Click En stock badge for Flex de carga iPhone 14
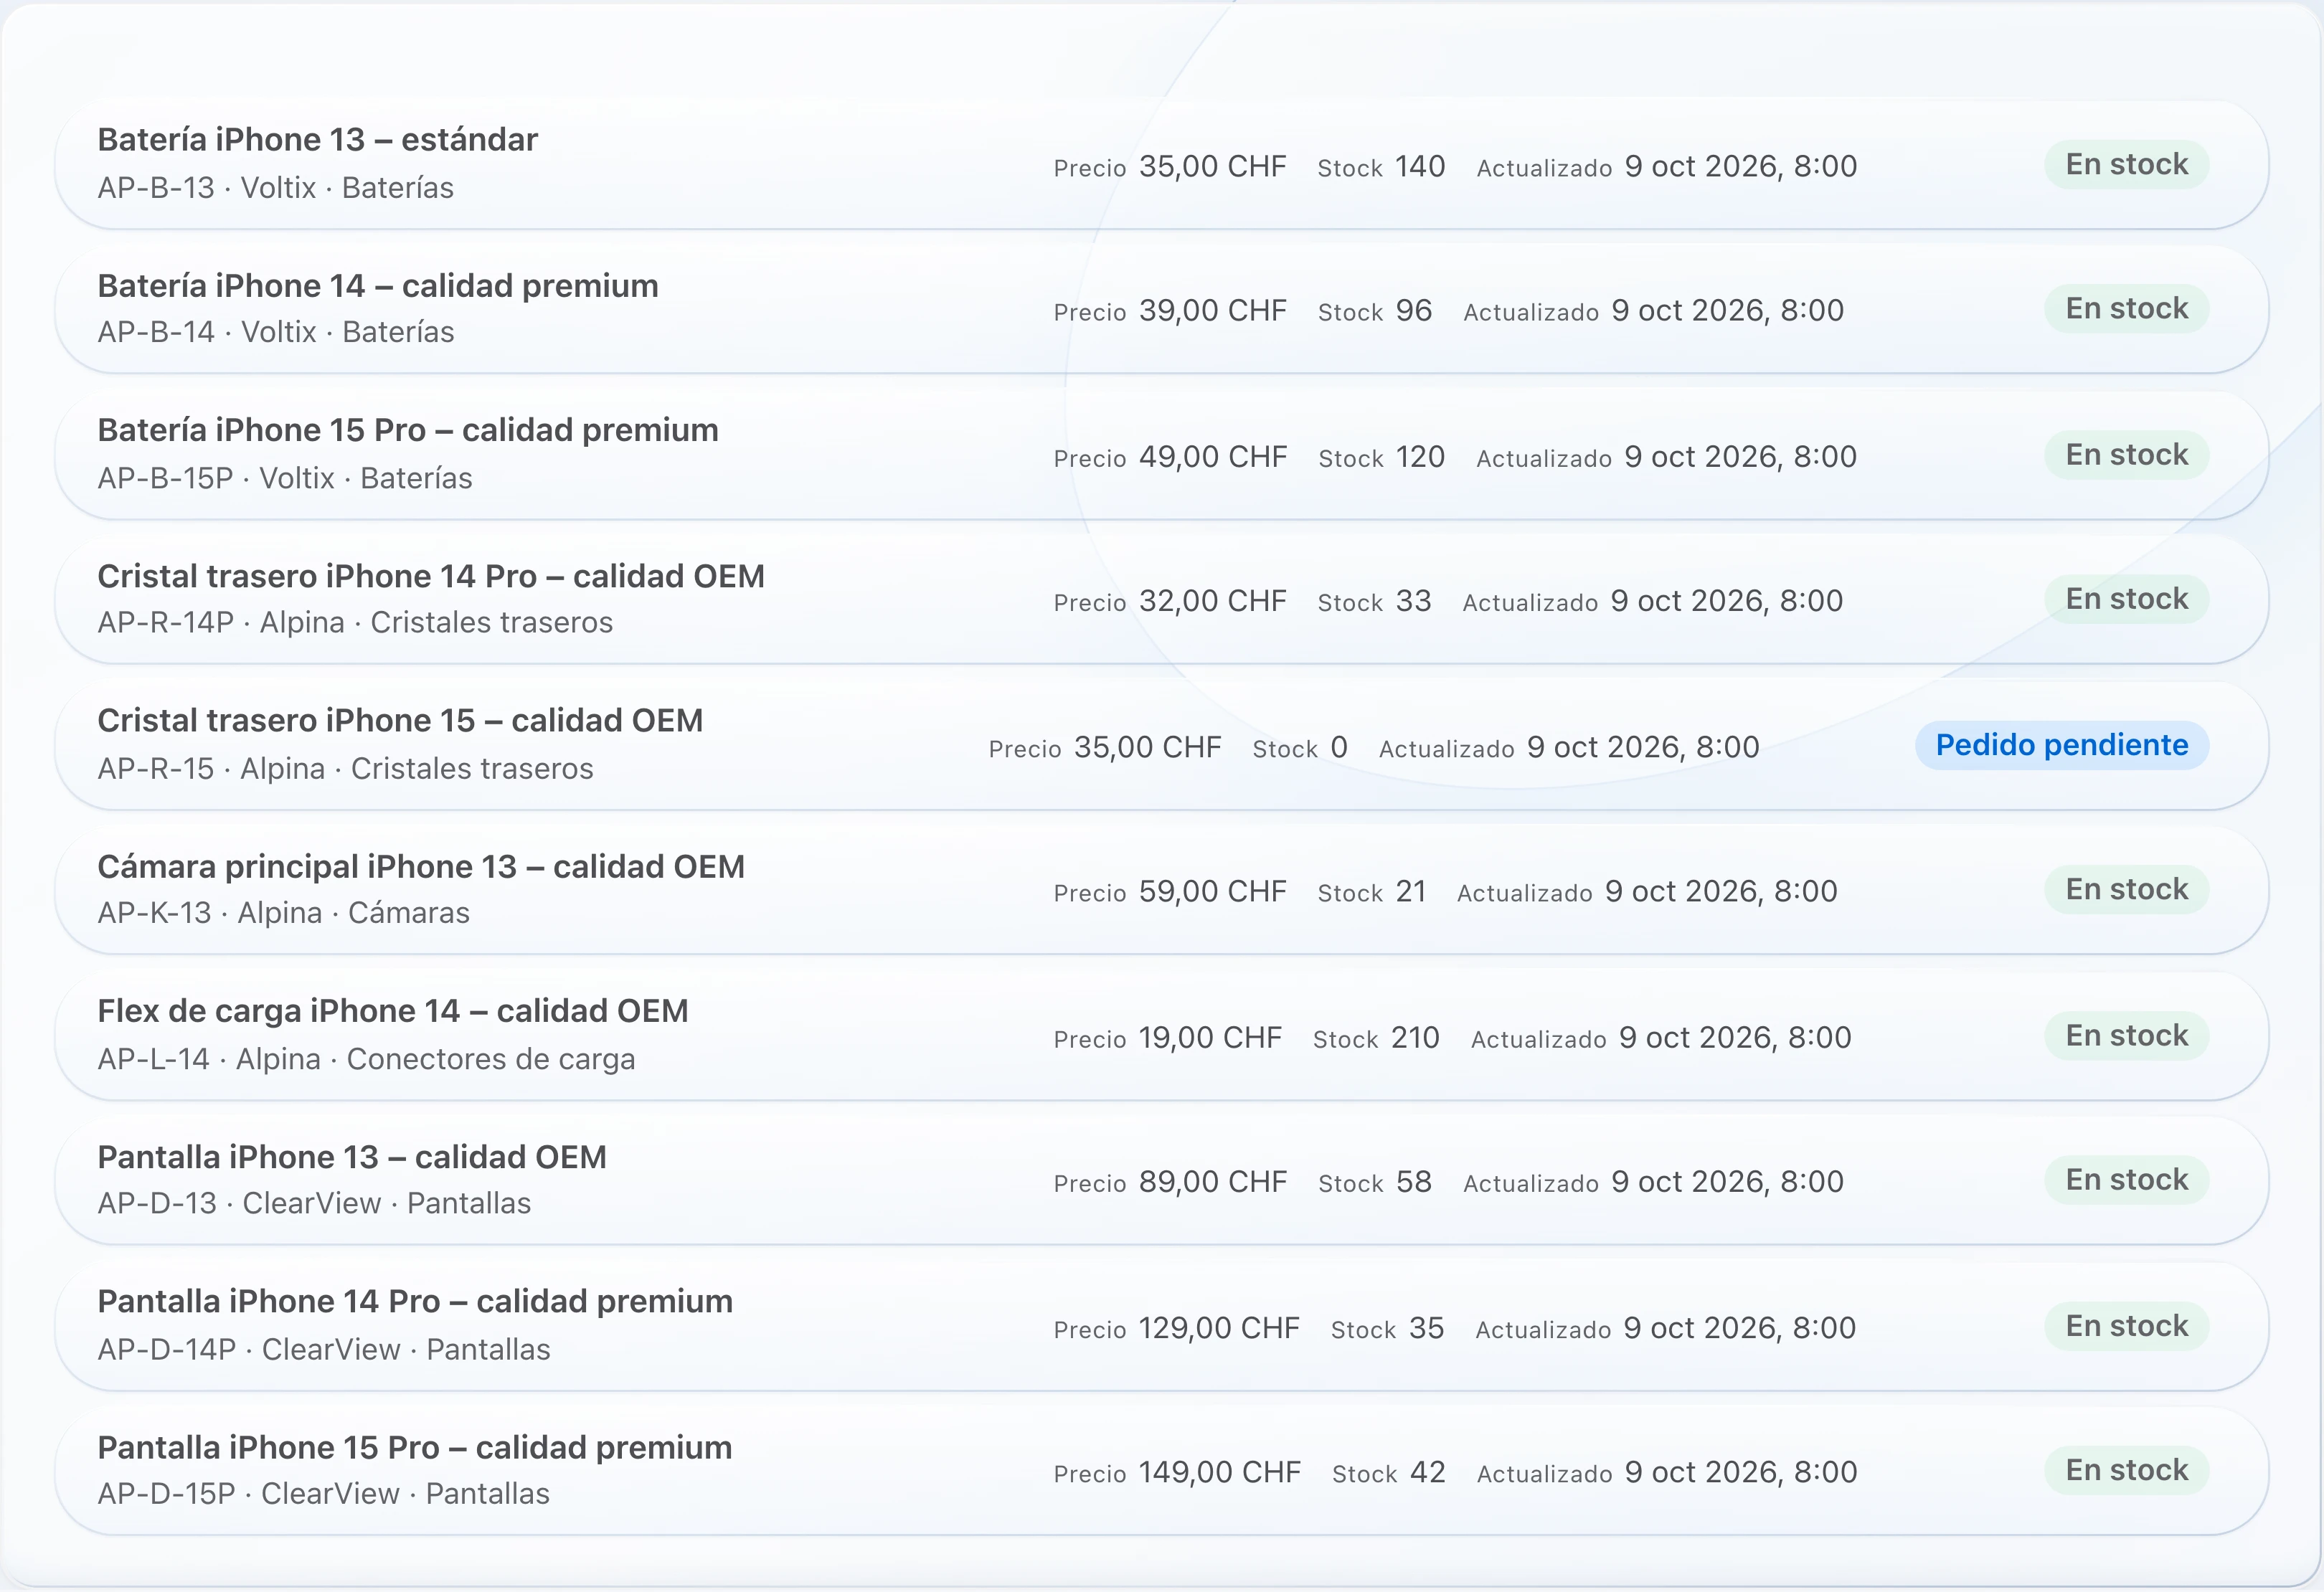2324x1592 pixels. 2127,1035
